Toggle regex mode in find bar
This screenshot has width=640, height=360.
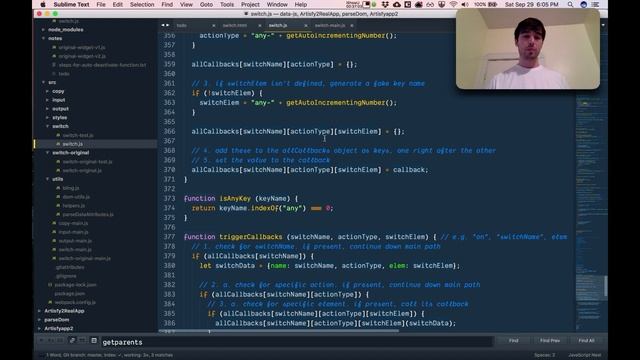tap(41, 340)
